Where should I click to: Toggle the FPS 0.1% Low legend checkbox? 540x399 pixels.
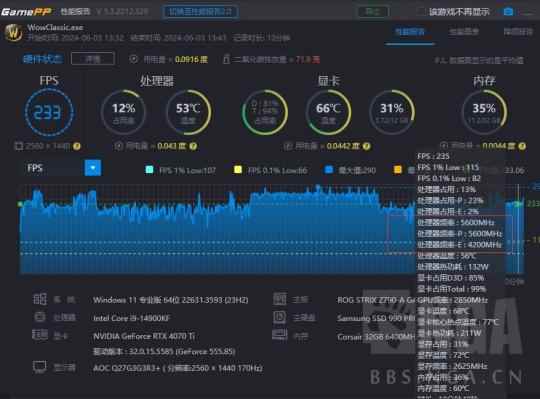(x=238, y=170)
